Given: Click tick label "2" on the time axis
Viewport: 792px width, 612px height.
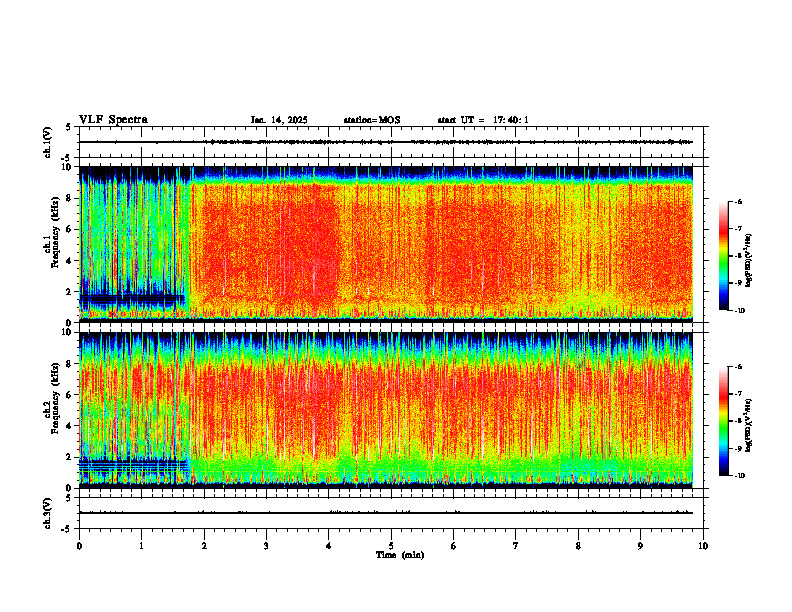Looking at the screenshot, I should coord(204,546).
